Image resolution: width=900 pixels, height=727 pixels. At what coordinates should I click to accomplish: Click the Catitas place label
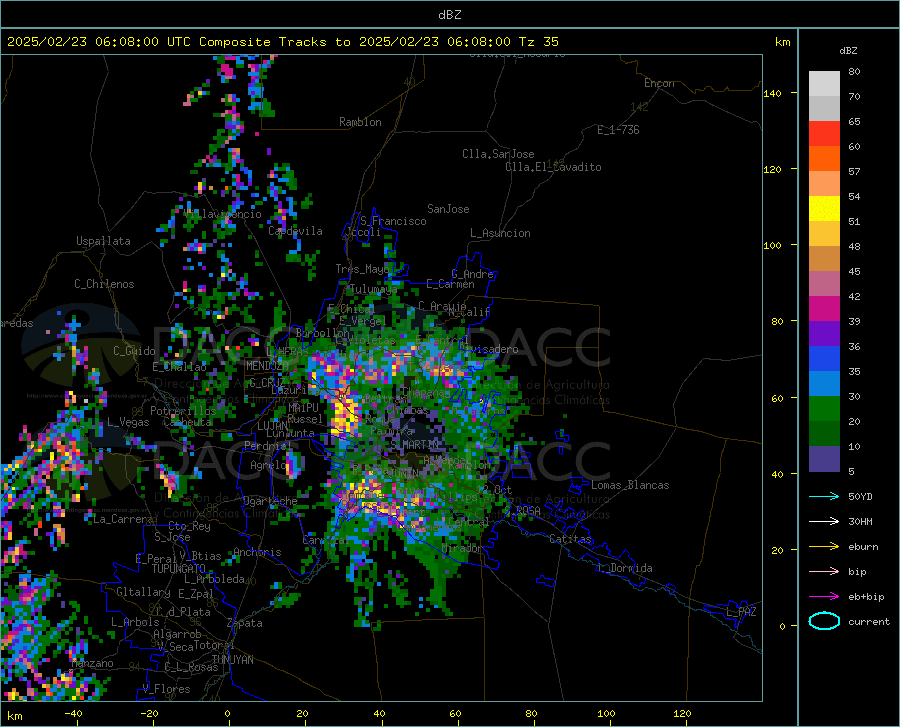(x=570, y=539)
